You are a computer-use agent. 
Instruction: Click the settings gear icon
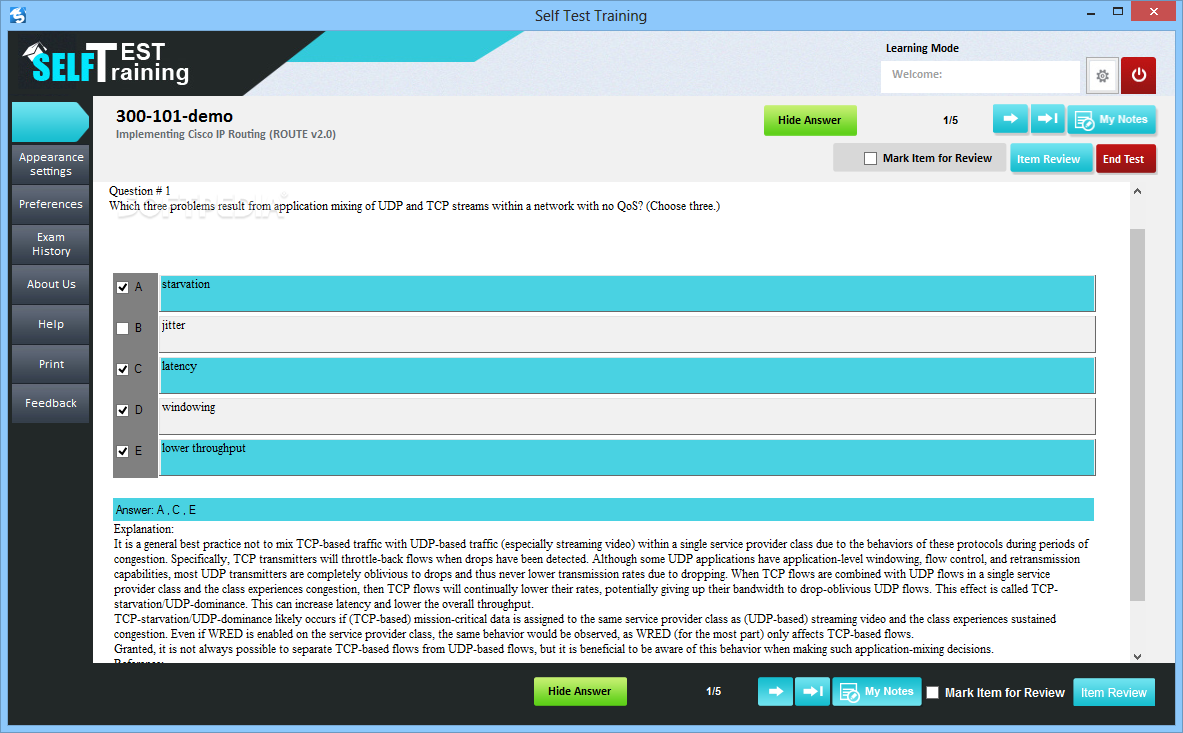(x=1102, y=75)
